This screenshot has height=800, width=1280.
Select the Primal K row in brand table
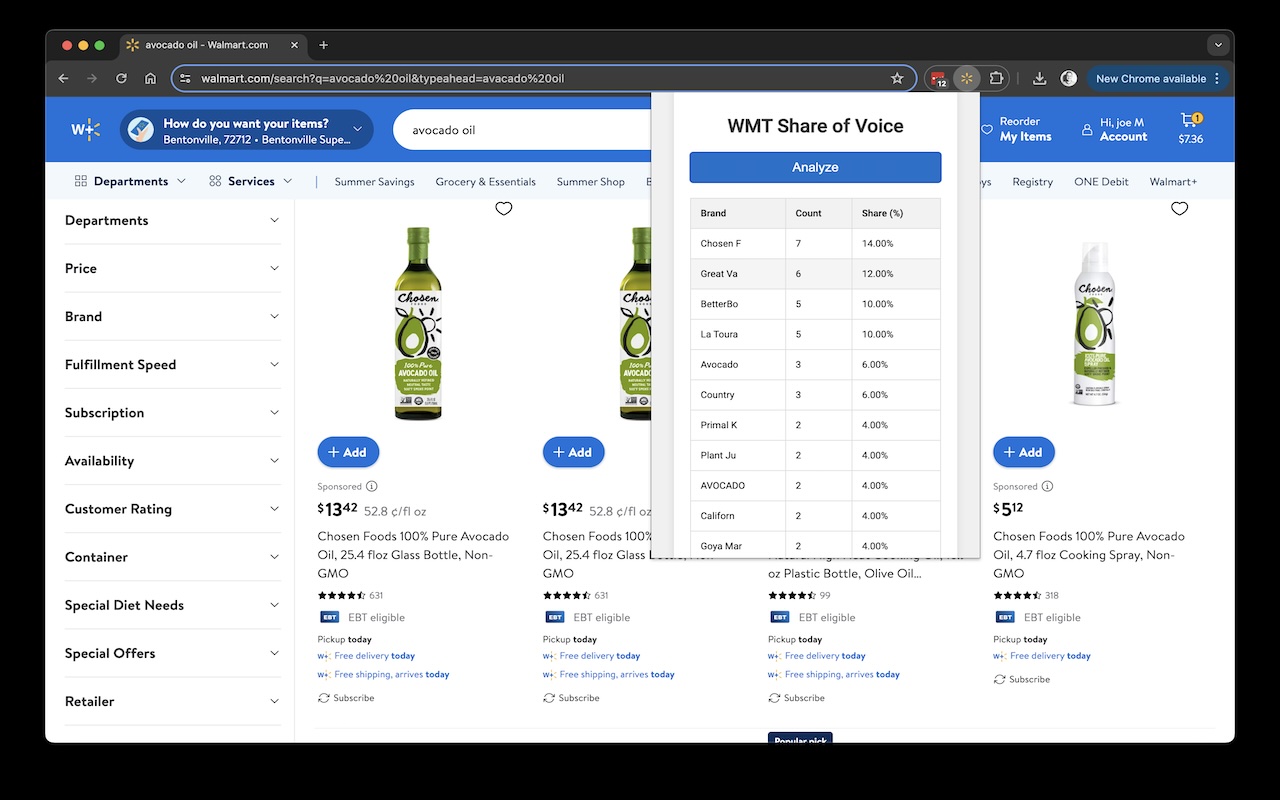815,425
